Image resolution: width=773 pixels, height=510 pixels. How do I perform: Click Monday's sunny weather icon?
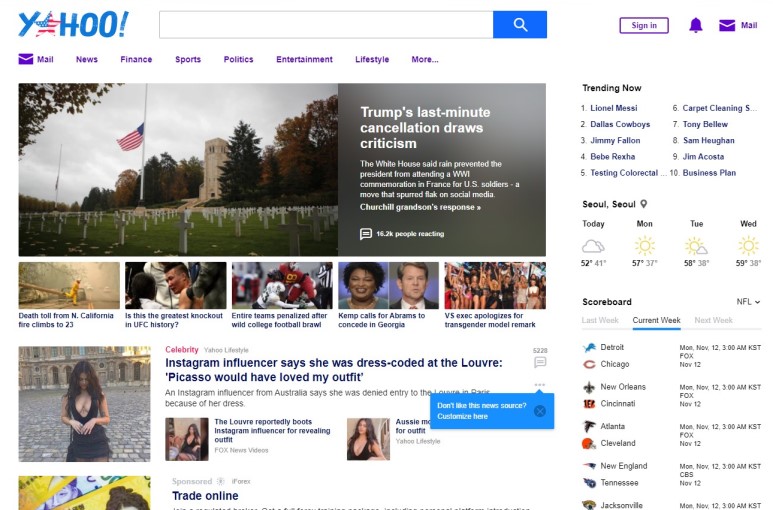pyautogui.click(x=644, y=245)
